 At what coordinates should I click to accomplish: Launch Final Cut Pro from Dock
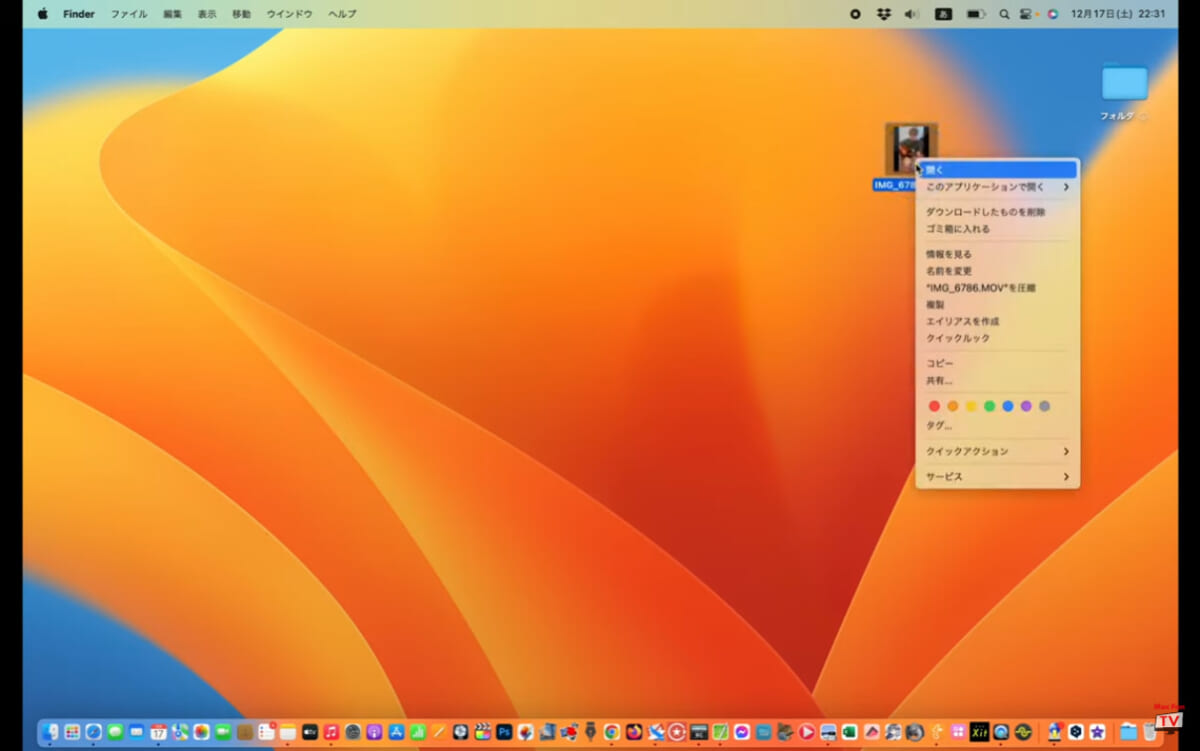(x=482, y=732)
